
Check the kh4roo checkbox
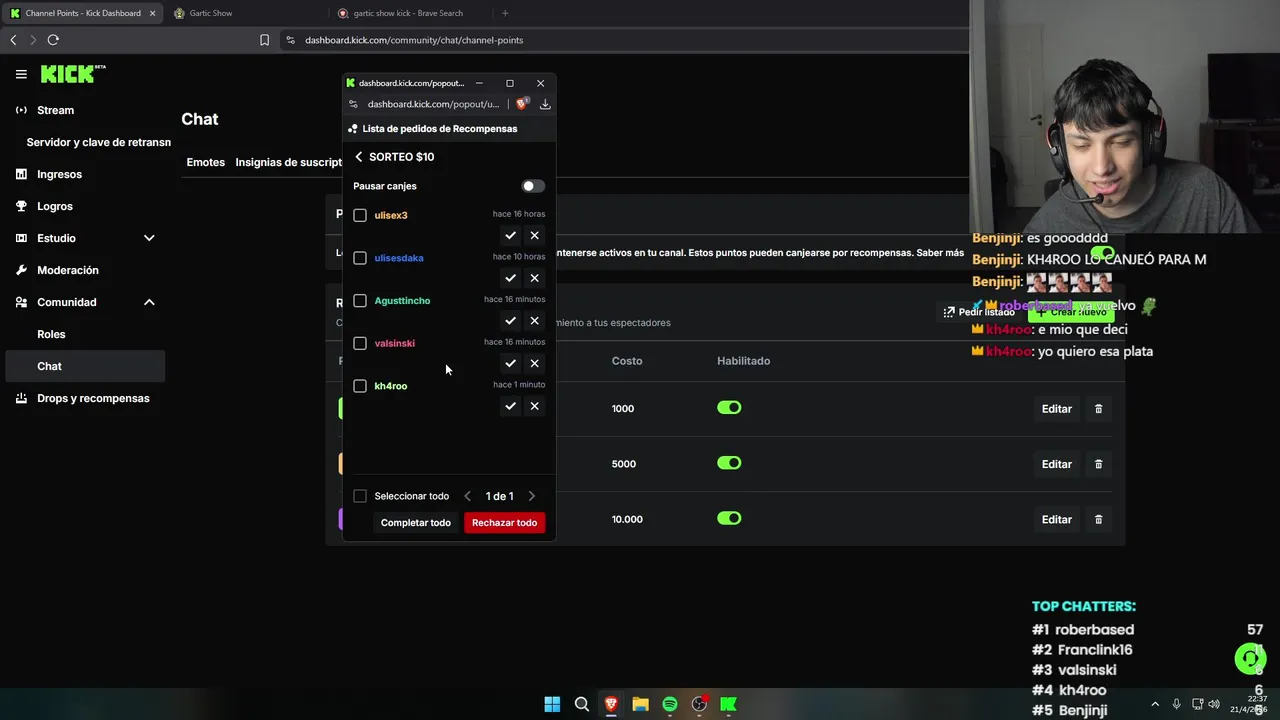point(360,386)
